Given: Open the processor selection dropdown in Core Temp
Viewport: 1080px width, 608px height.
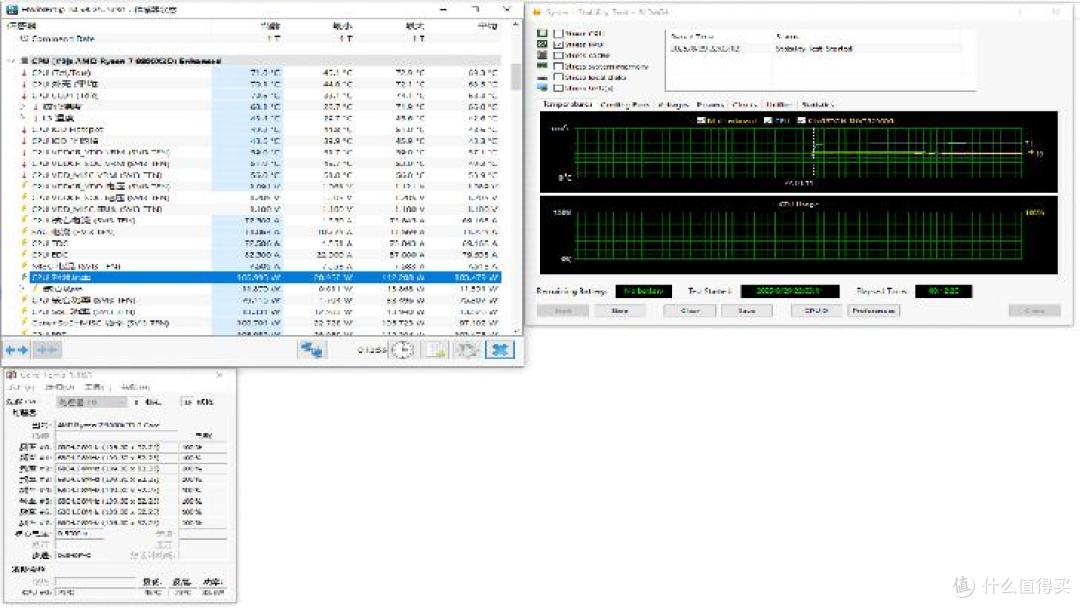Looking at the screenshot, I should [x=92, y=401].
